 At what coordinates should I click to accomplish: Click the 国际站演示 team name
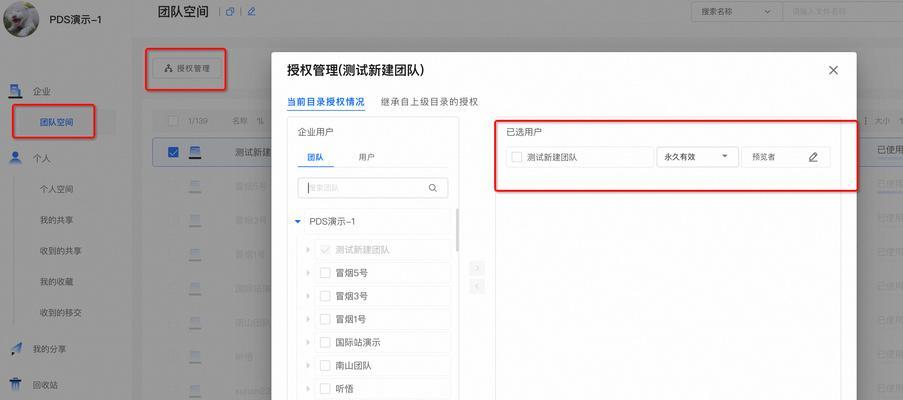[x=358, y=342]
